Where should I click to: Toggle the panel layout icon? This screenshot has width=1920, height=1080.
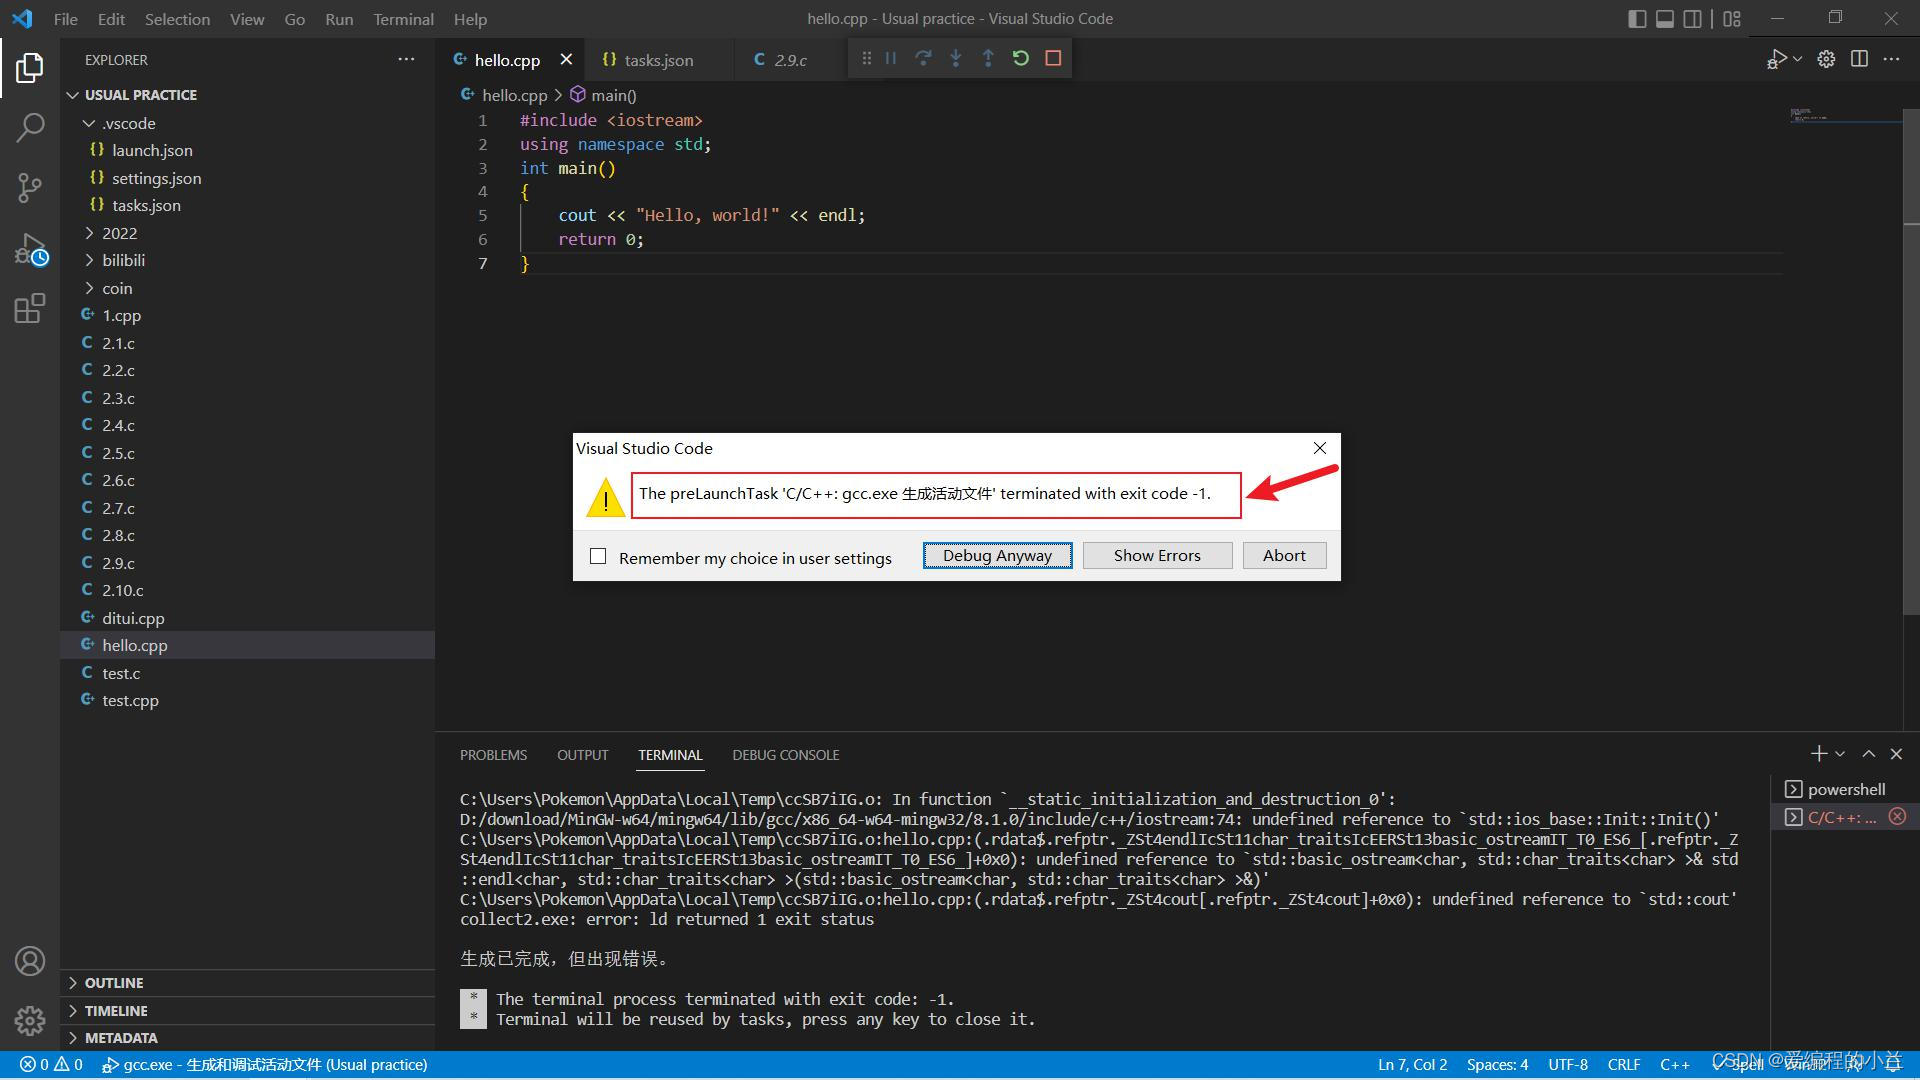click(1665, 19)
